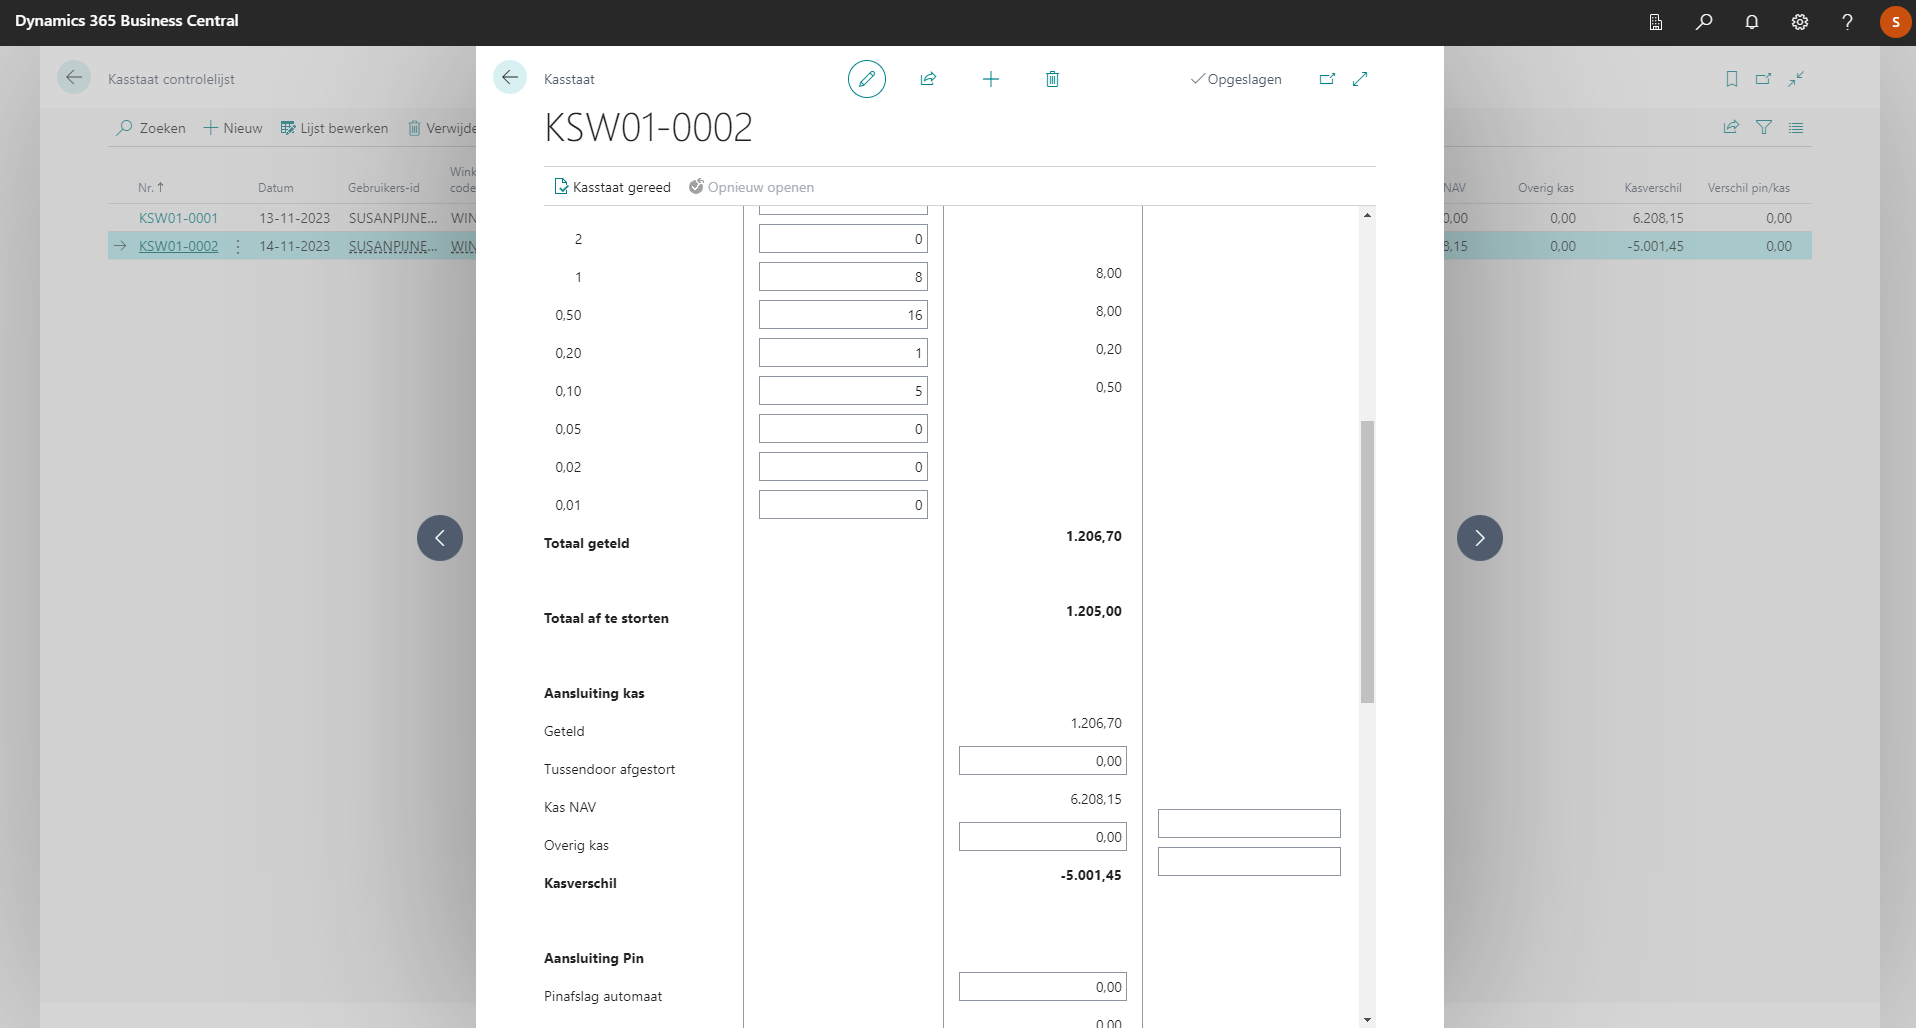Click the edit pencil icon on Kasstaat card
This screenshot has height=1028, width=1916.
coord(867,79)
